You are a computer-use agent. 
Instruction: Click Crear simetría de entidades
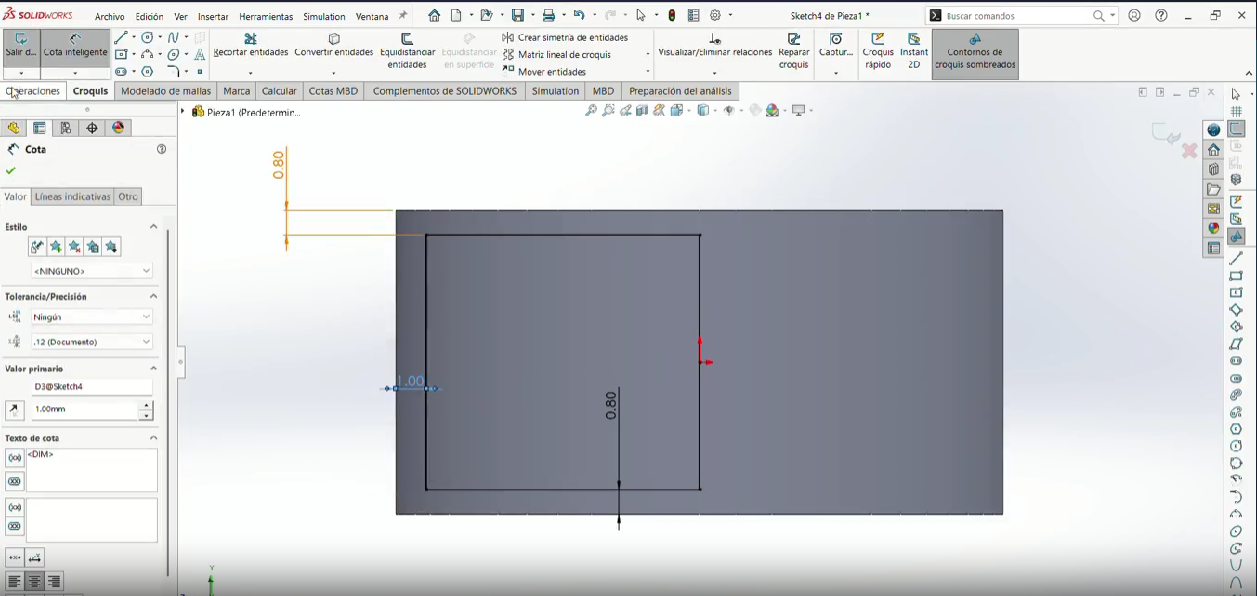point(566,38)
